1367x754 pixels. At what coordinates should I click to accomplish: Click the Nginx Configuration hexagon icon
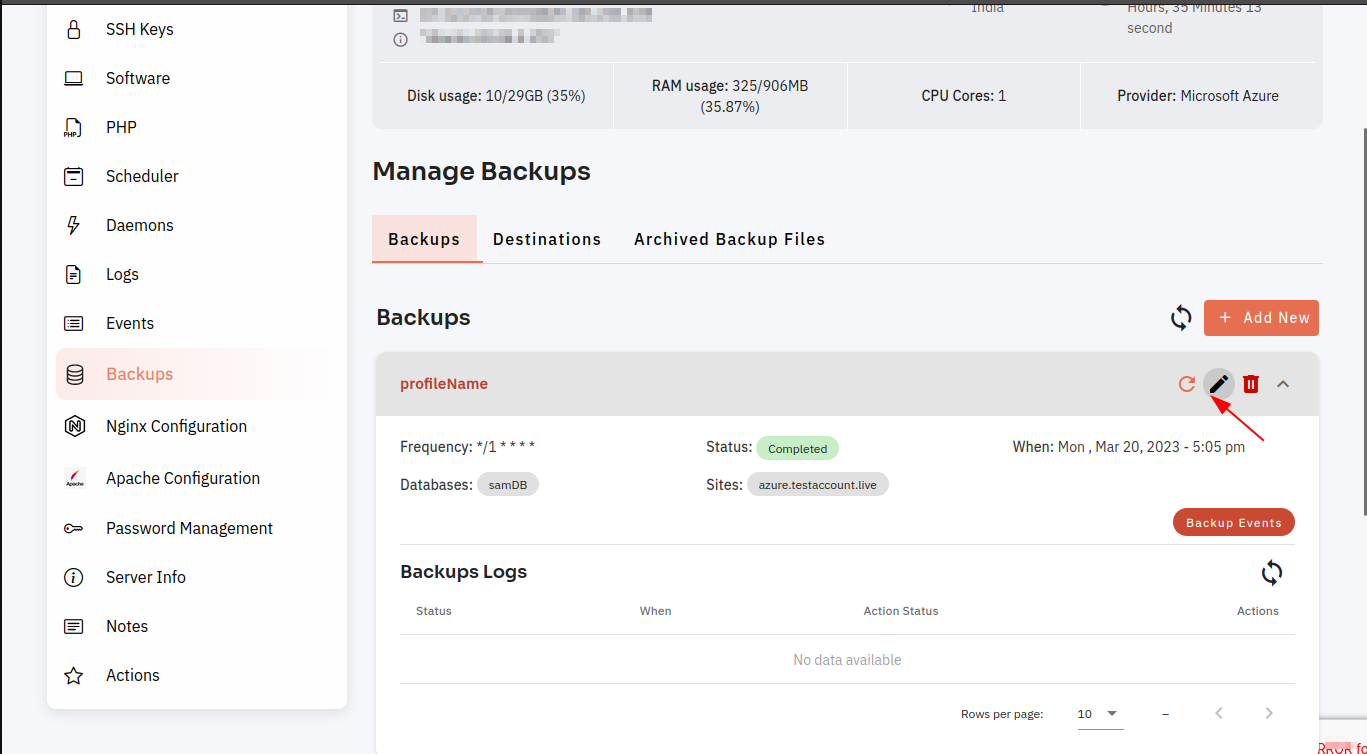click(x=74, y=426)
